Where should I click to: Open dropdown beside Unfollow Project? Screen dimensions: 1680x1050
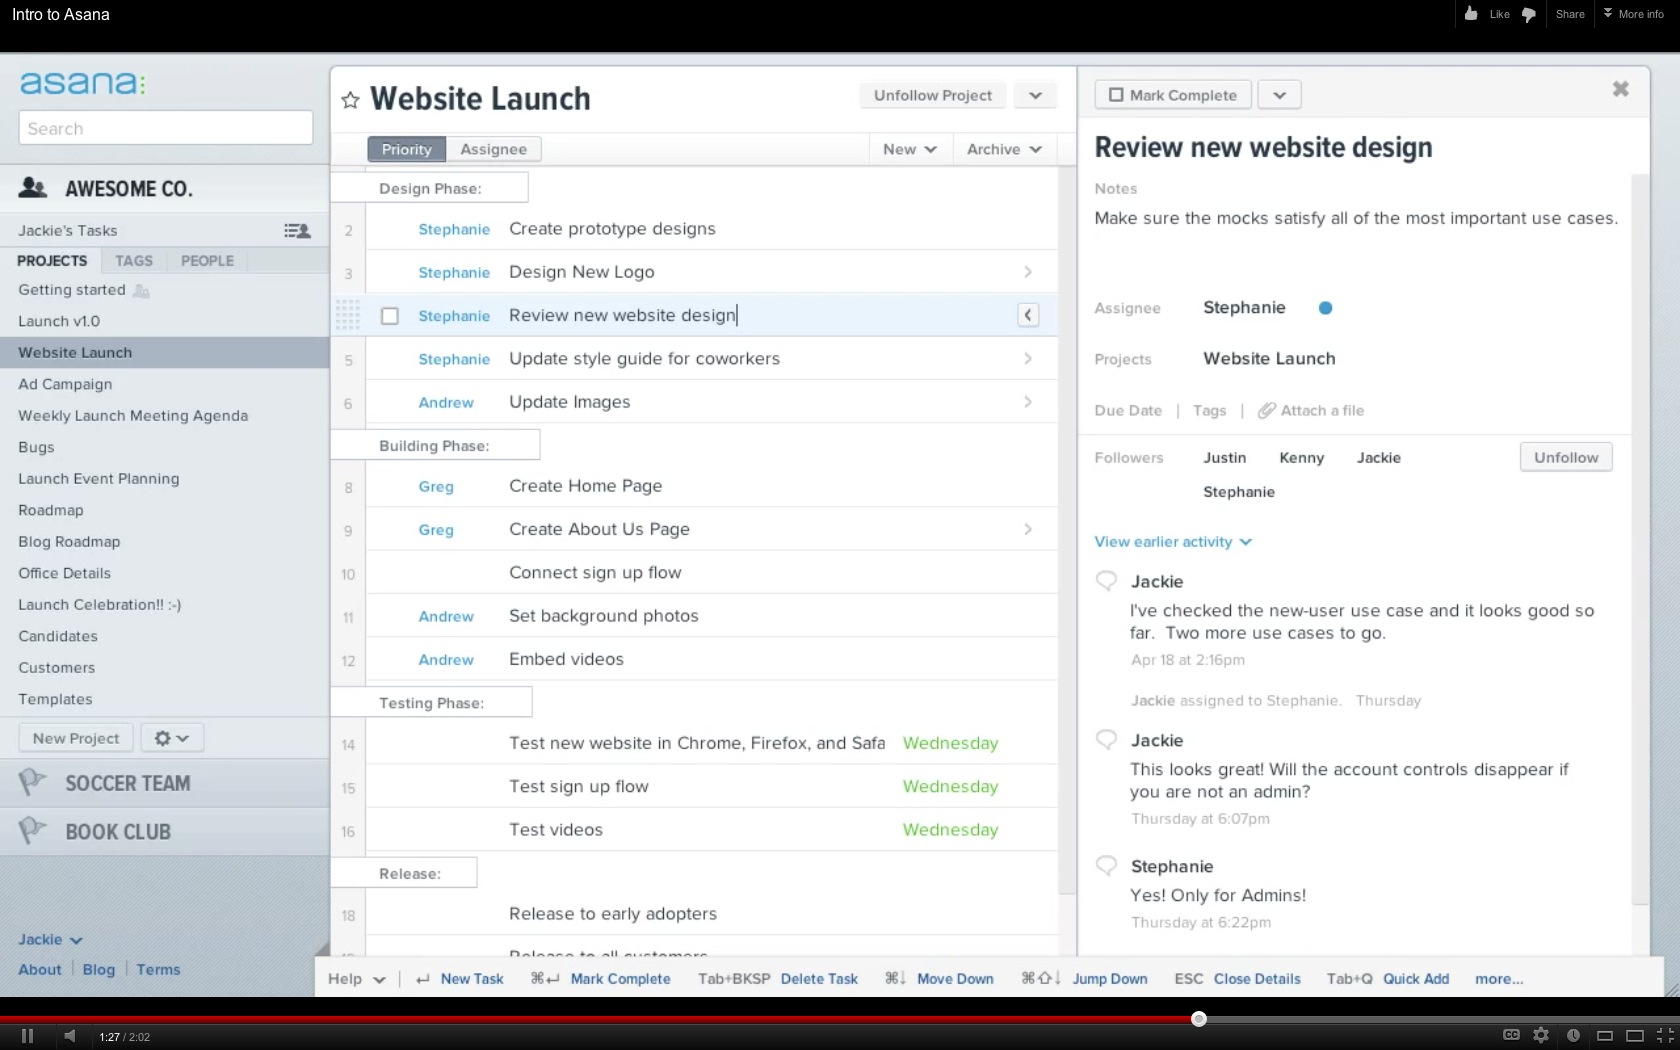(x=1036, y=95)
